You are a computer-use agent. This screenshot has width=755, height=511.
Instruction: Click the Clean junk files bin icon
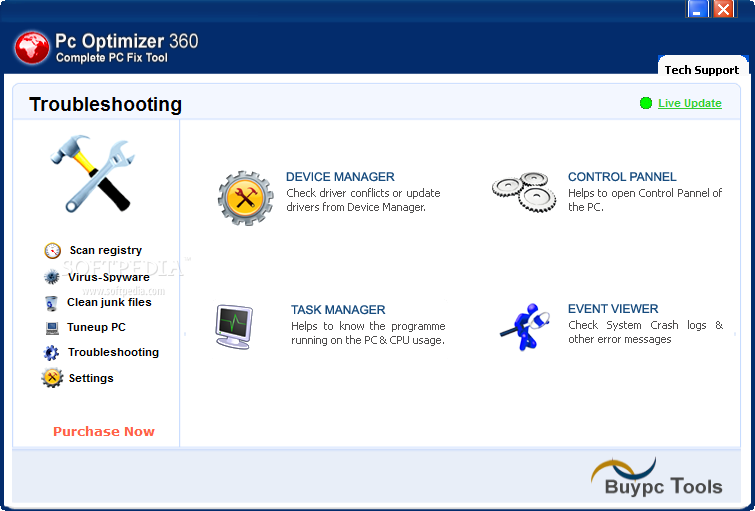(51, 303)
